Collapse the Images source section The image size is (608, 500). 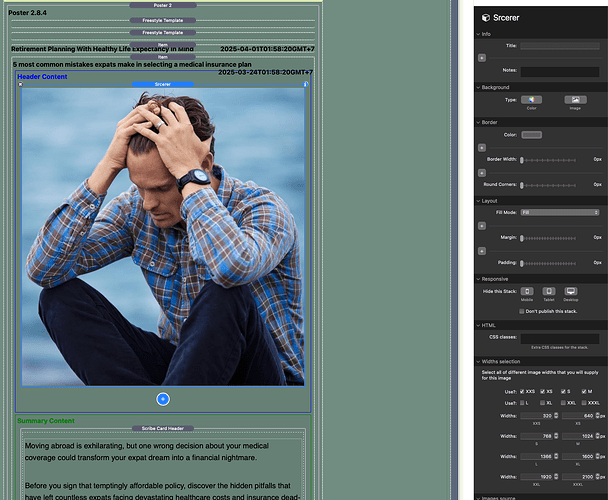[x=478, y=498]
